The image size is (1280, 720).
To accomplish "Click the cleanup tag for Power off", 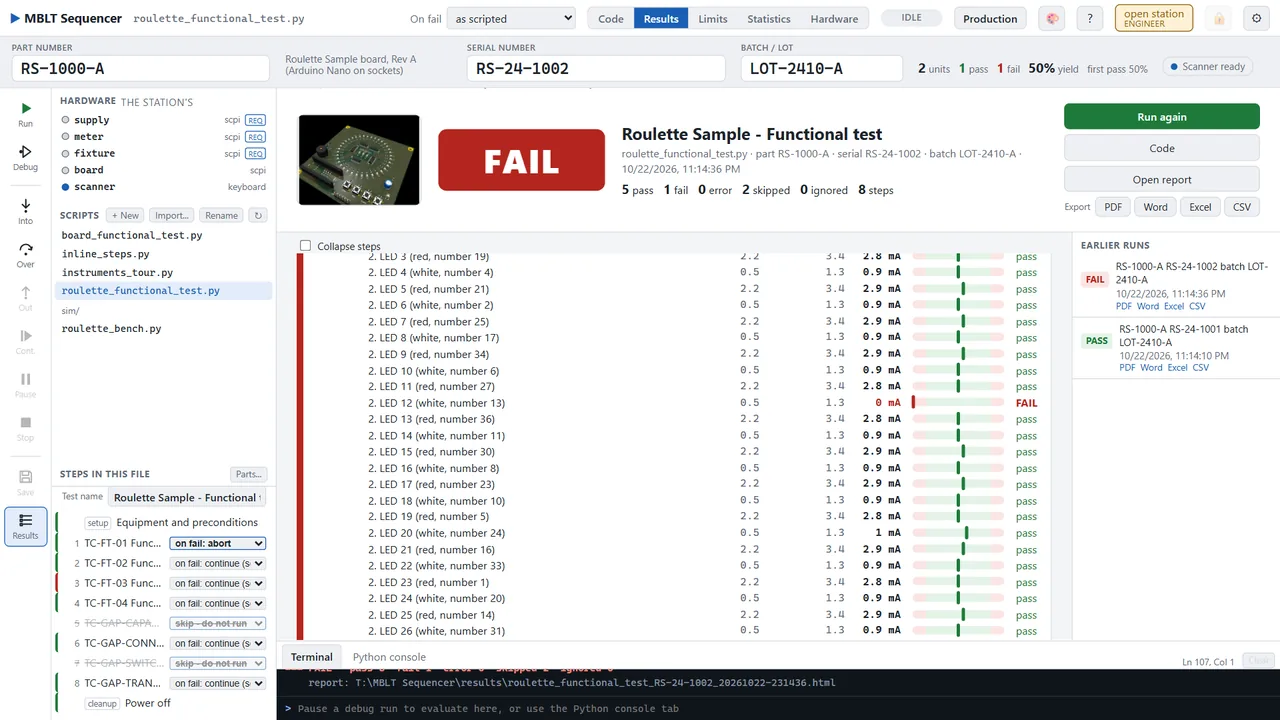I will [102, 704].
